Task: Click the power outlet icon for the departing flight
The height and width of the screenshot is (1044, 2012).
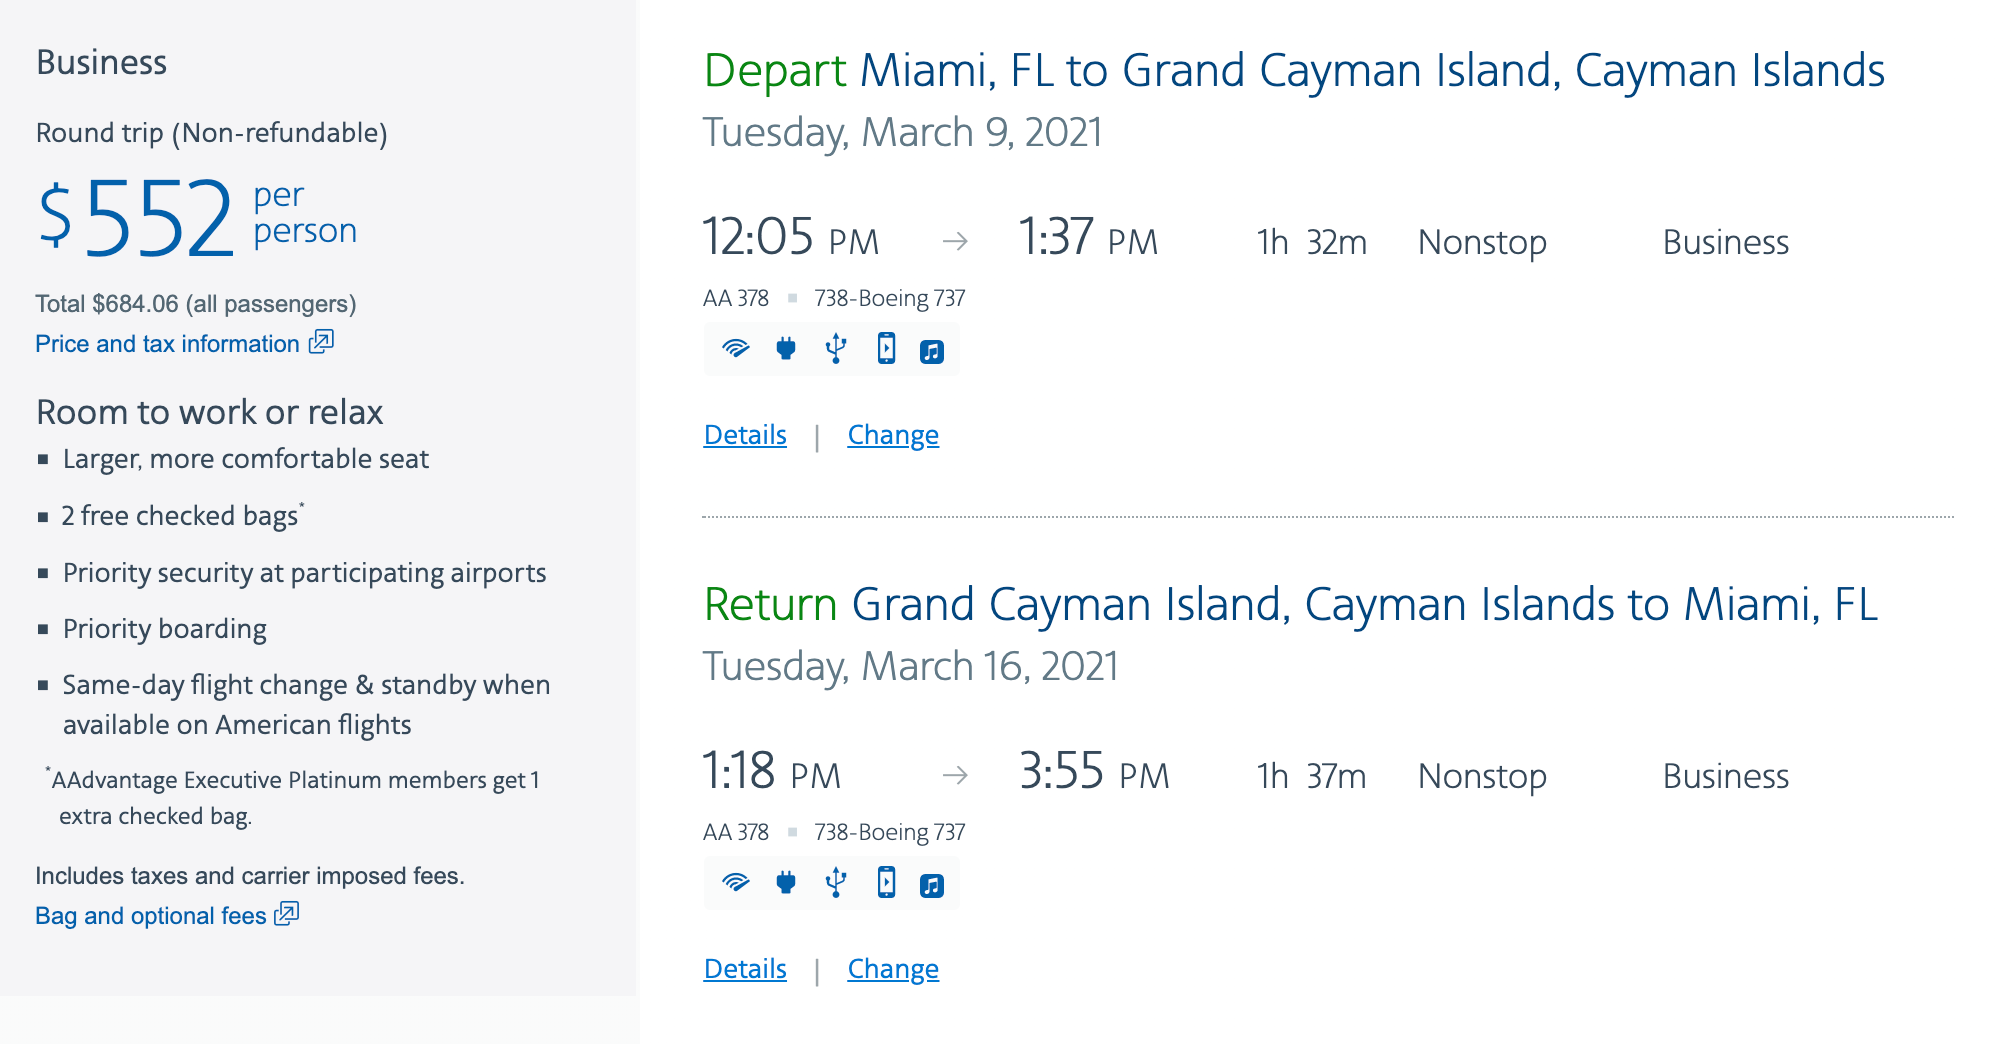Action: (x=786, y=349)
